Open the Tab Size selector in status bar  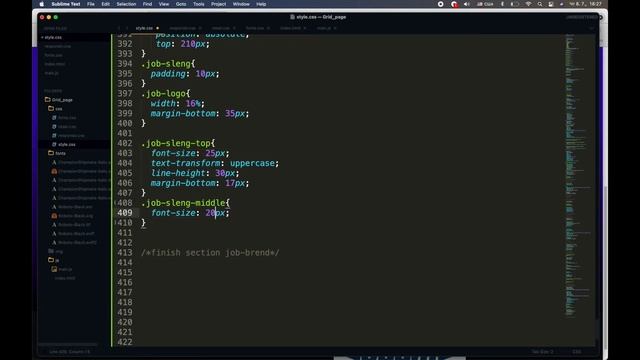coord(542,351)
